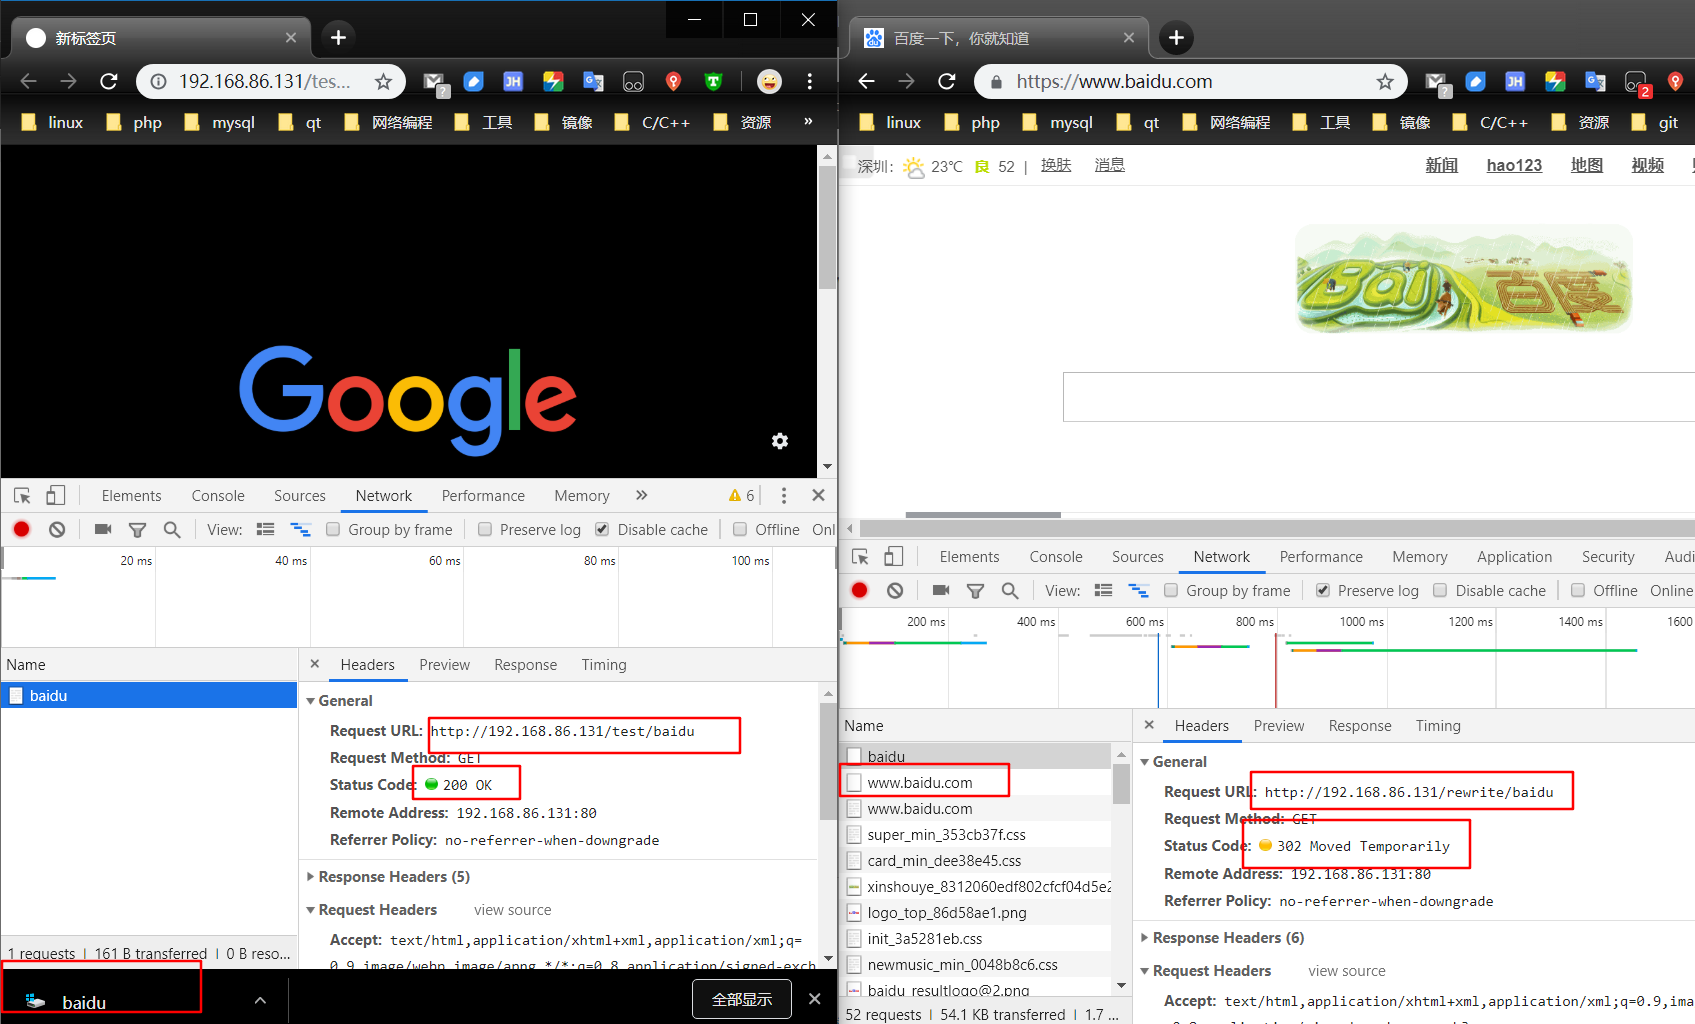Open the filter funnel in left DevTools

137,529
